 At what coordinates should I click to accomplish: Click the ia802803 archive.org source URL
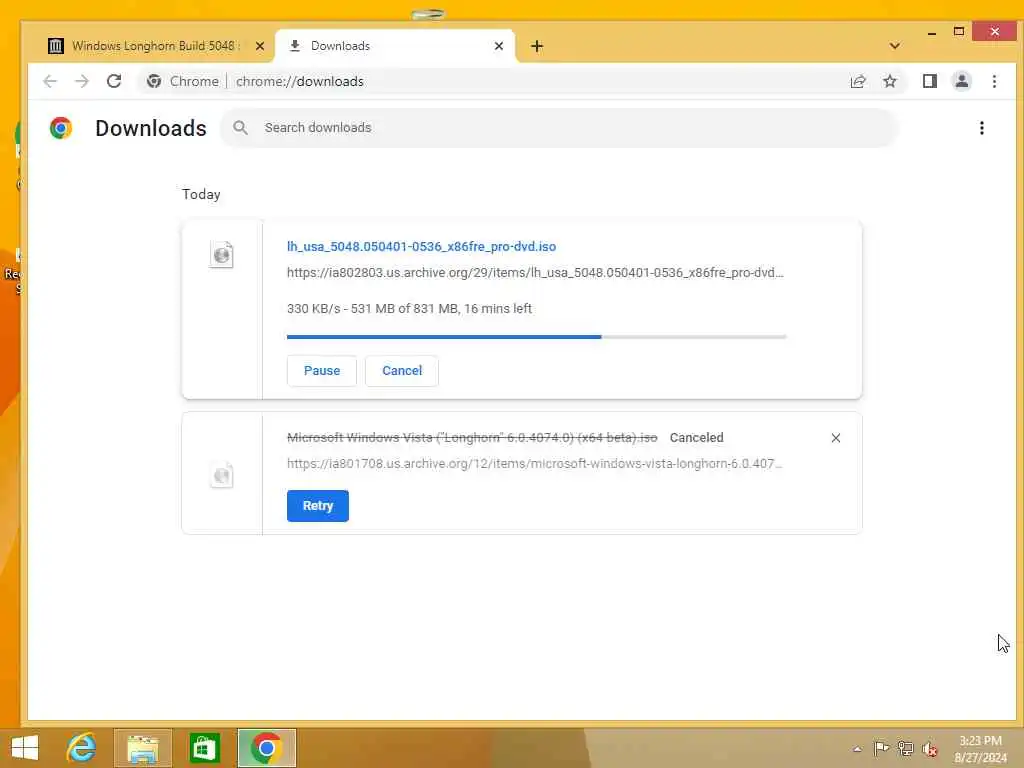(x=535, y=273)
